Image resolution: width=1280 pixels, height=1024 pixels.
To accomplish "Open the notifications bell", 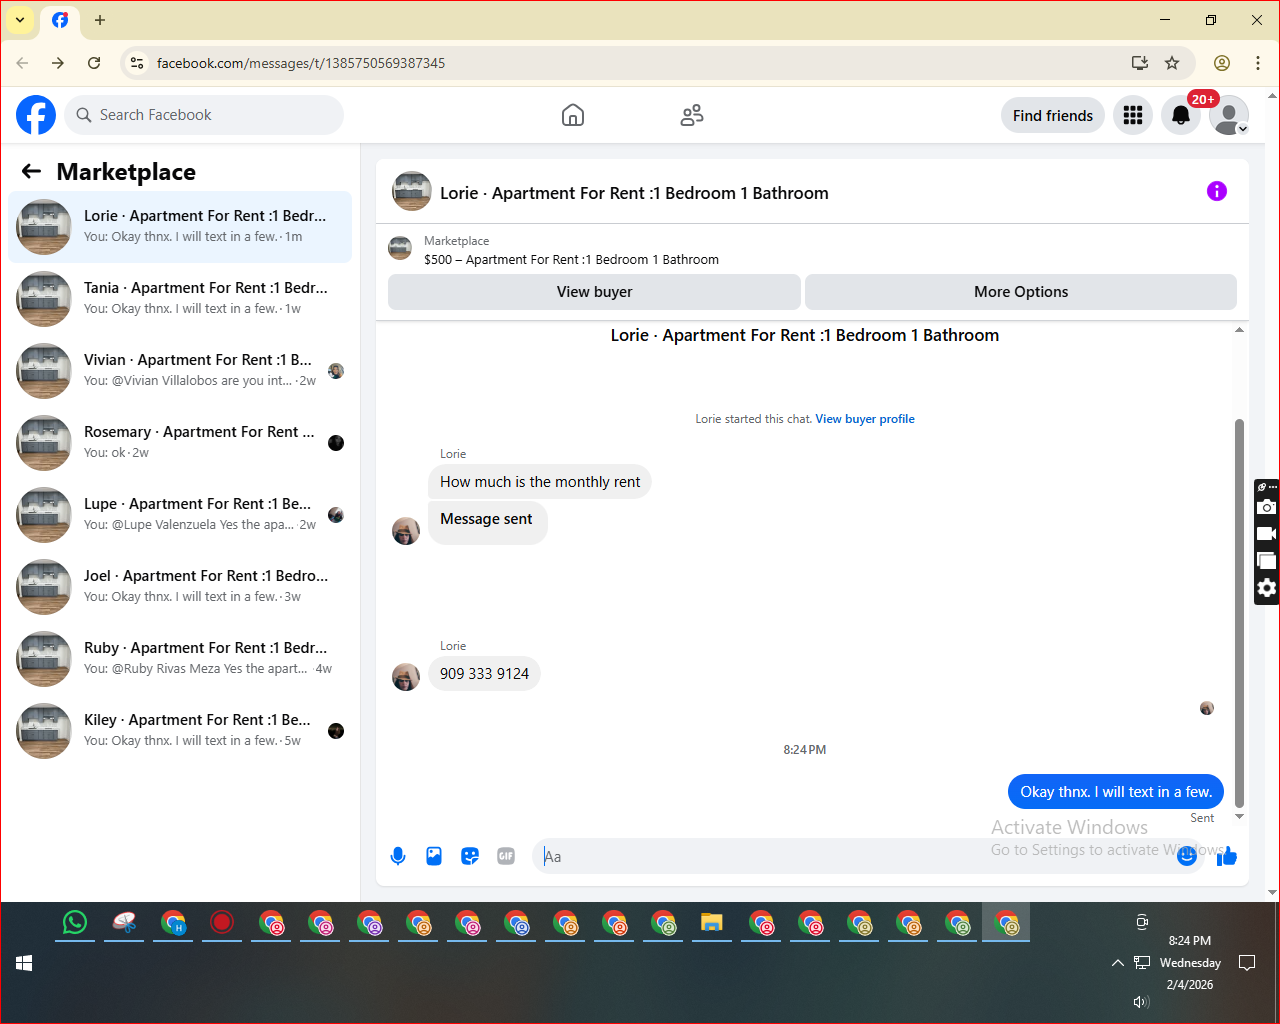I will click(1181, 115).
